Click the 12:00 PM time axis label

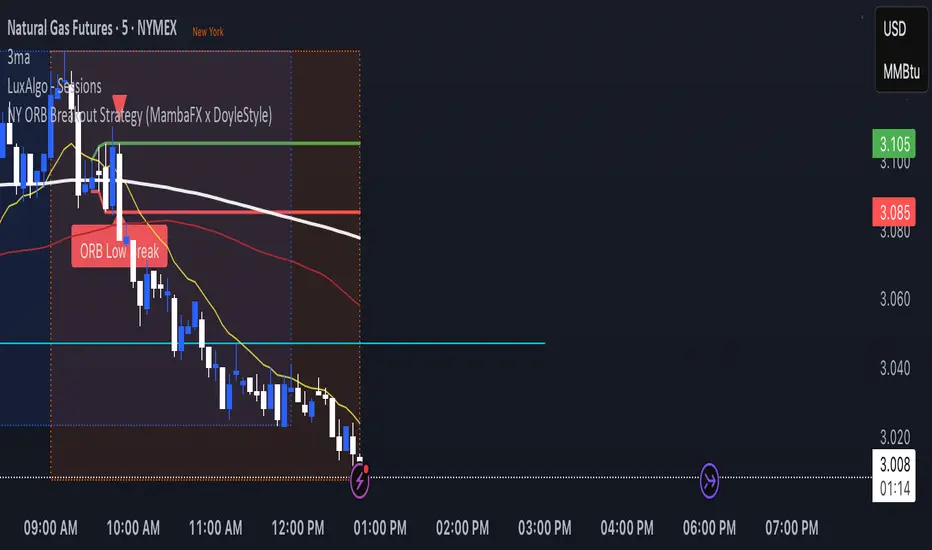coord(298,528)
